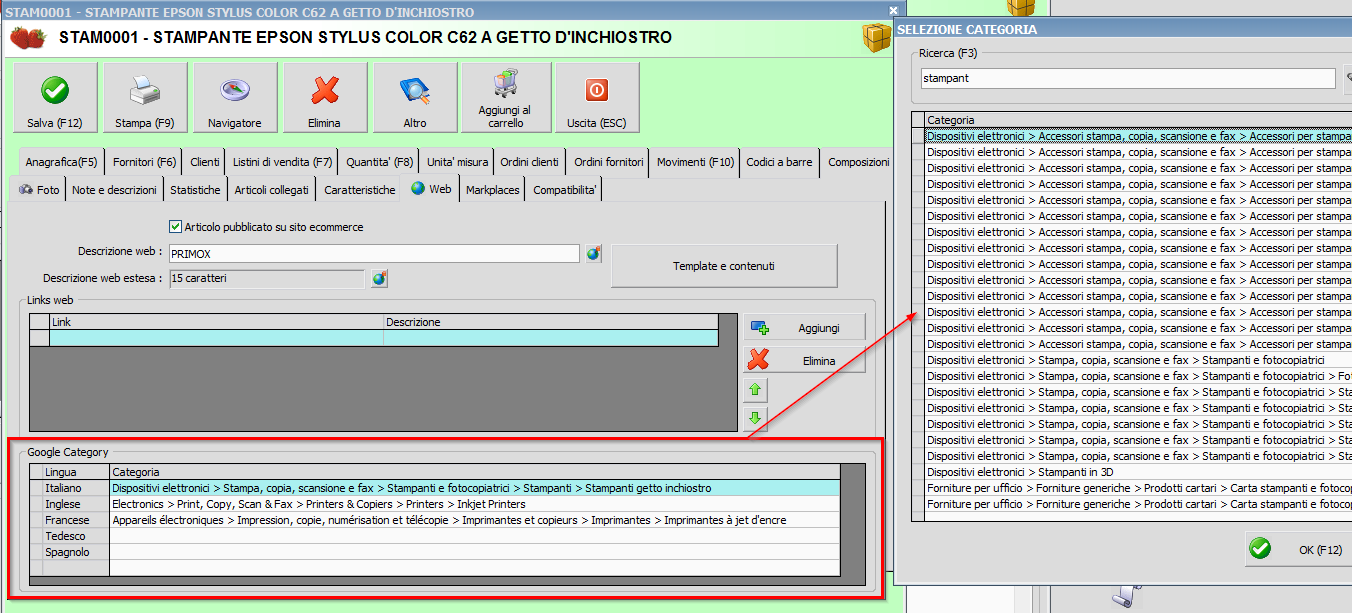
Task: View the Movimenti (F10) tab
Action: pyautogui.click(x=695, y=162)
